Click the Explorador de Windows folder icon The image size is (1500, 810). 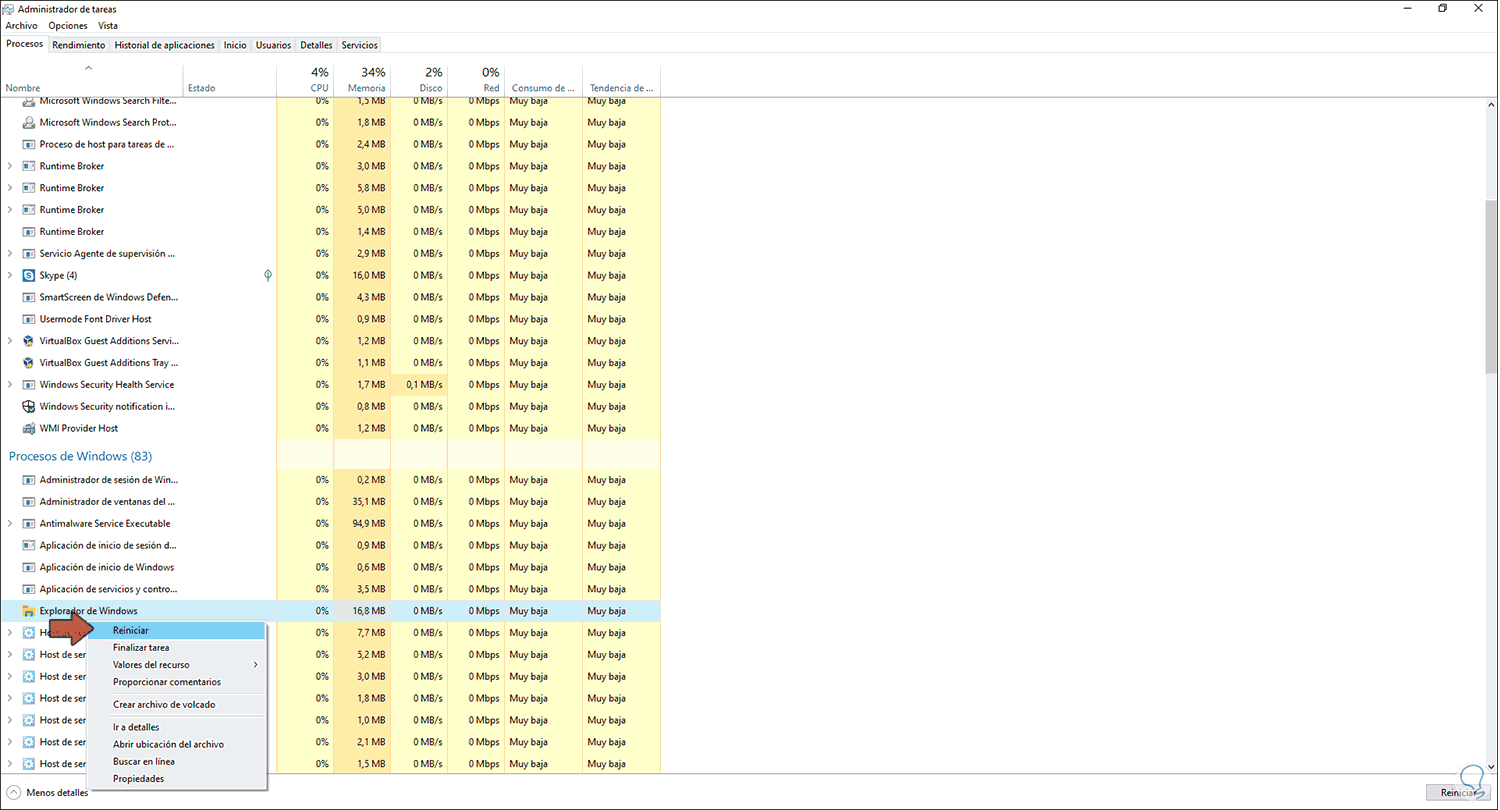tap(28, 611)
